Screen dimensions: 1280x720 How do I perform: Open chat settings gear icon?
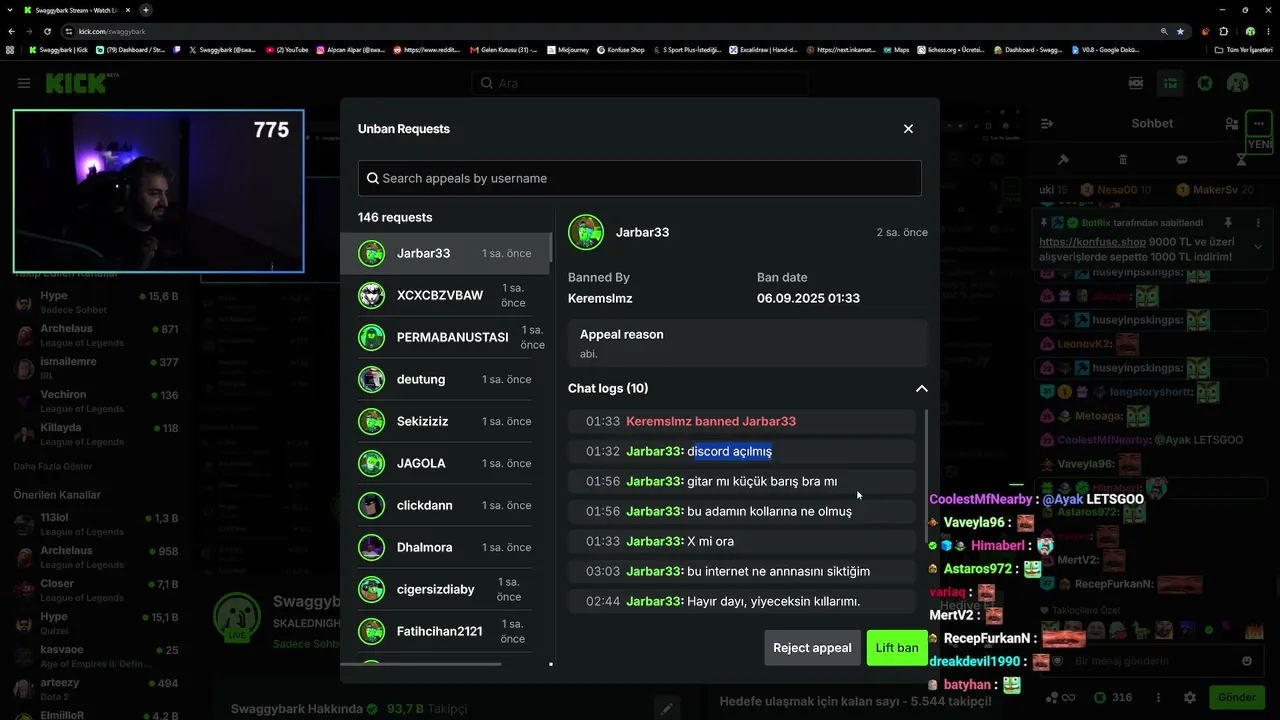(1190, 697)
